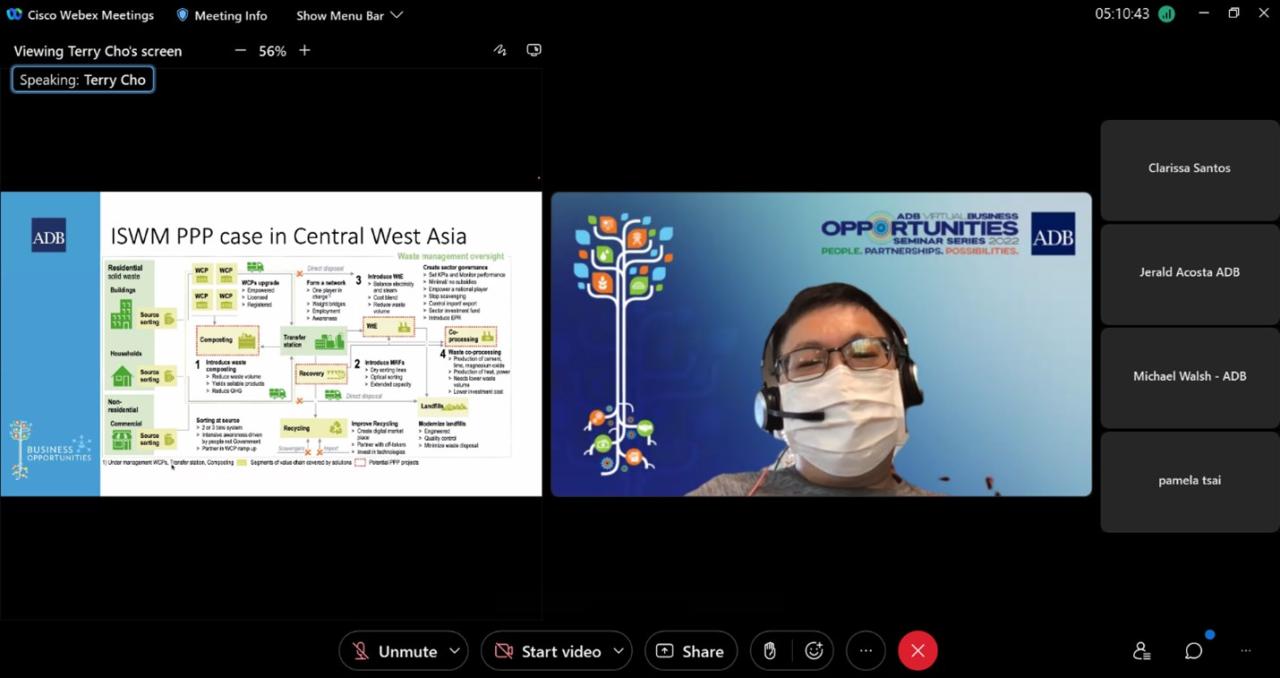Zoom out the shared screen with minus
1280x678 pixels.
click(240, 50)
